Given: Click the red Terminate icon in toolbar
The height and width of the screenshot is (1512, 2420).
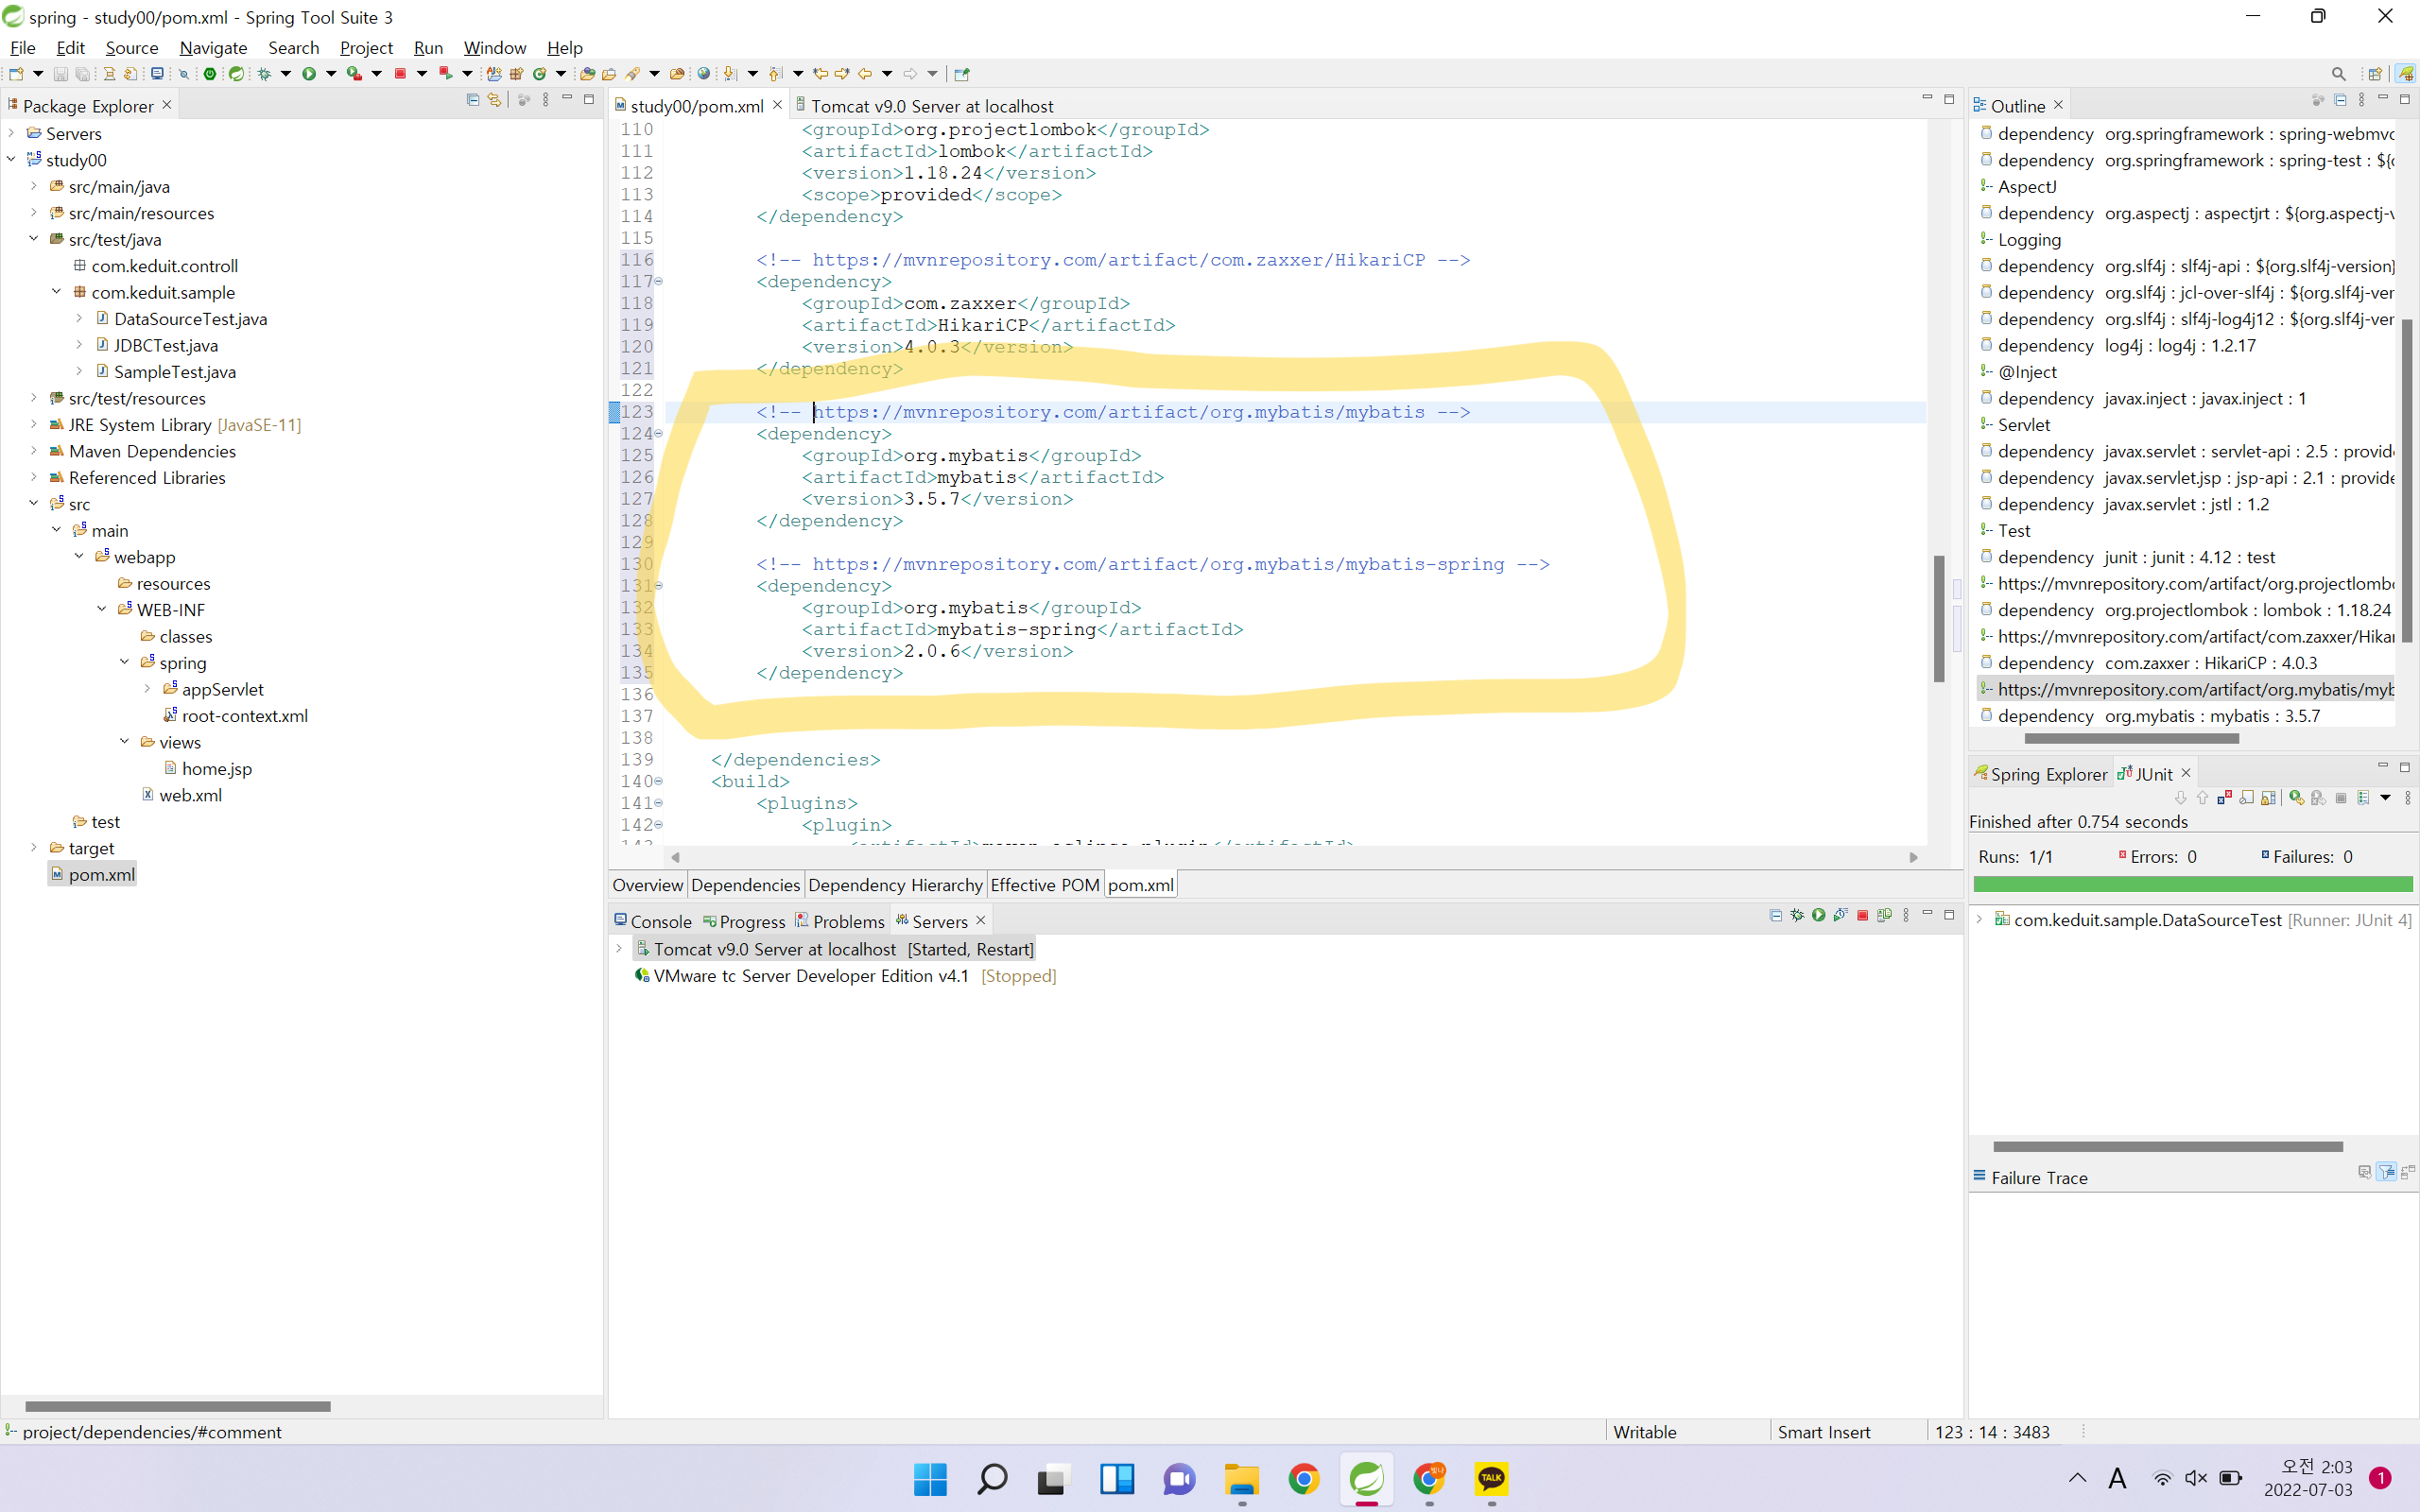Looking at the screenshot, I should pyautogui.click(x=400, y=73).
